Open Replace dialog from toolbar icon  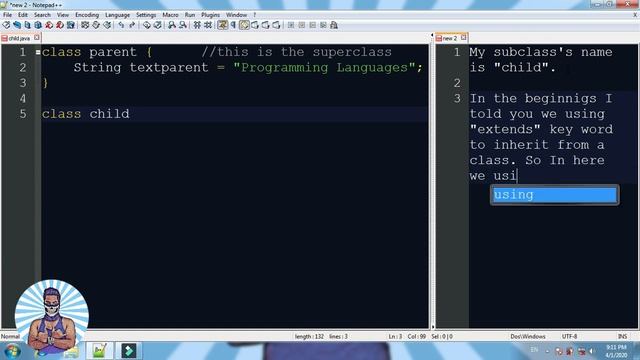(157, 25)
